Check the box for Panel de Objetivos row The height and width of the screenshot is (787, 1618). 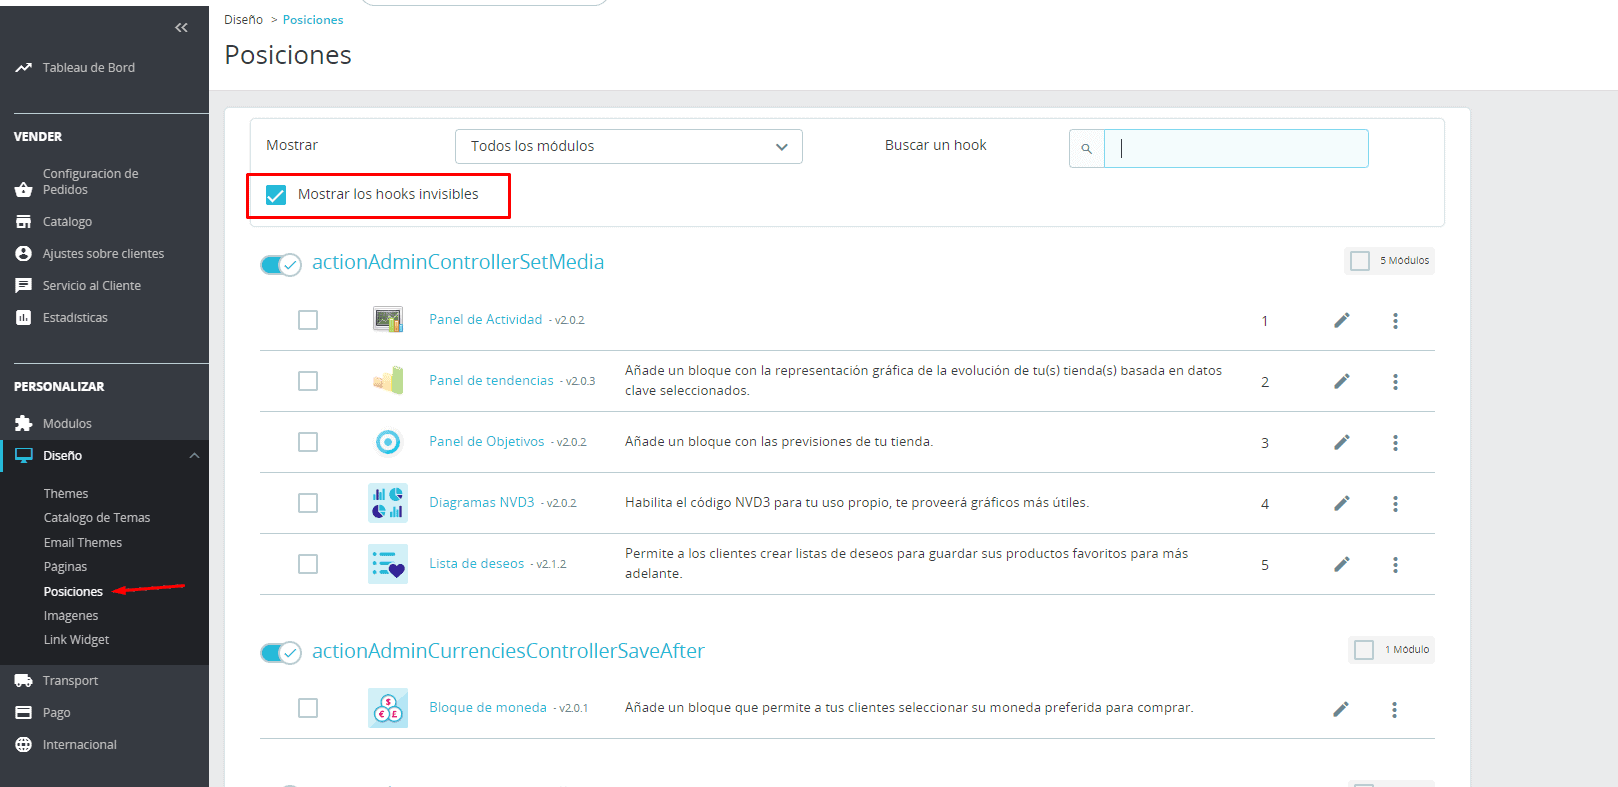(308, 442)
